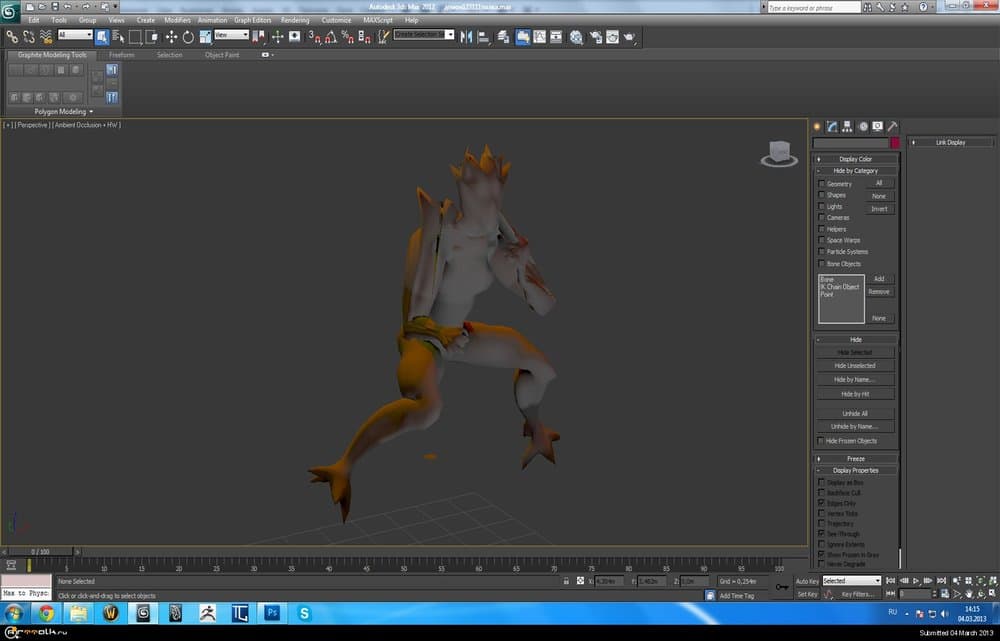Click the Select Object arrow tool
This screenshot has height=641, width=1000.
tap(101, 37)
